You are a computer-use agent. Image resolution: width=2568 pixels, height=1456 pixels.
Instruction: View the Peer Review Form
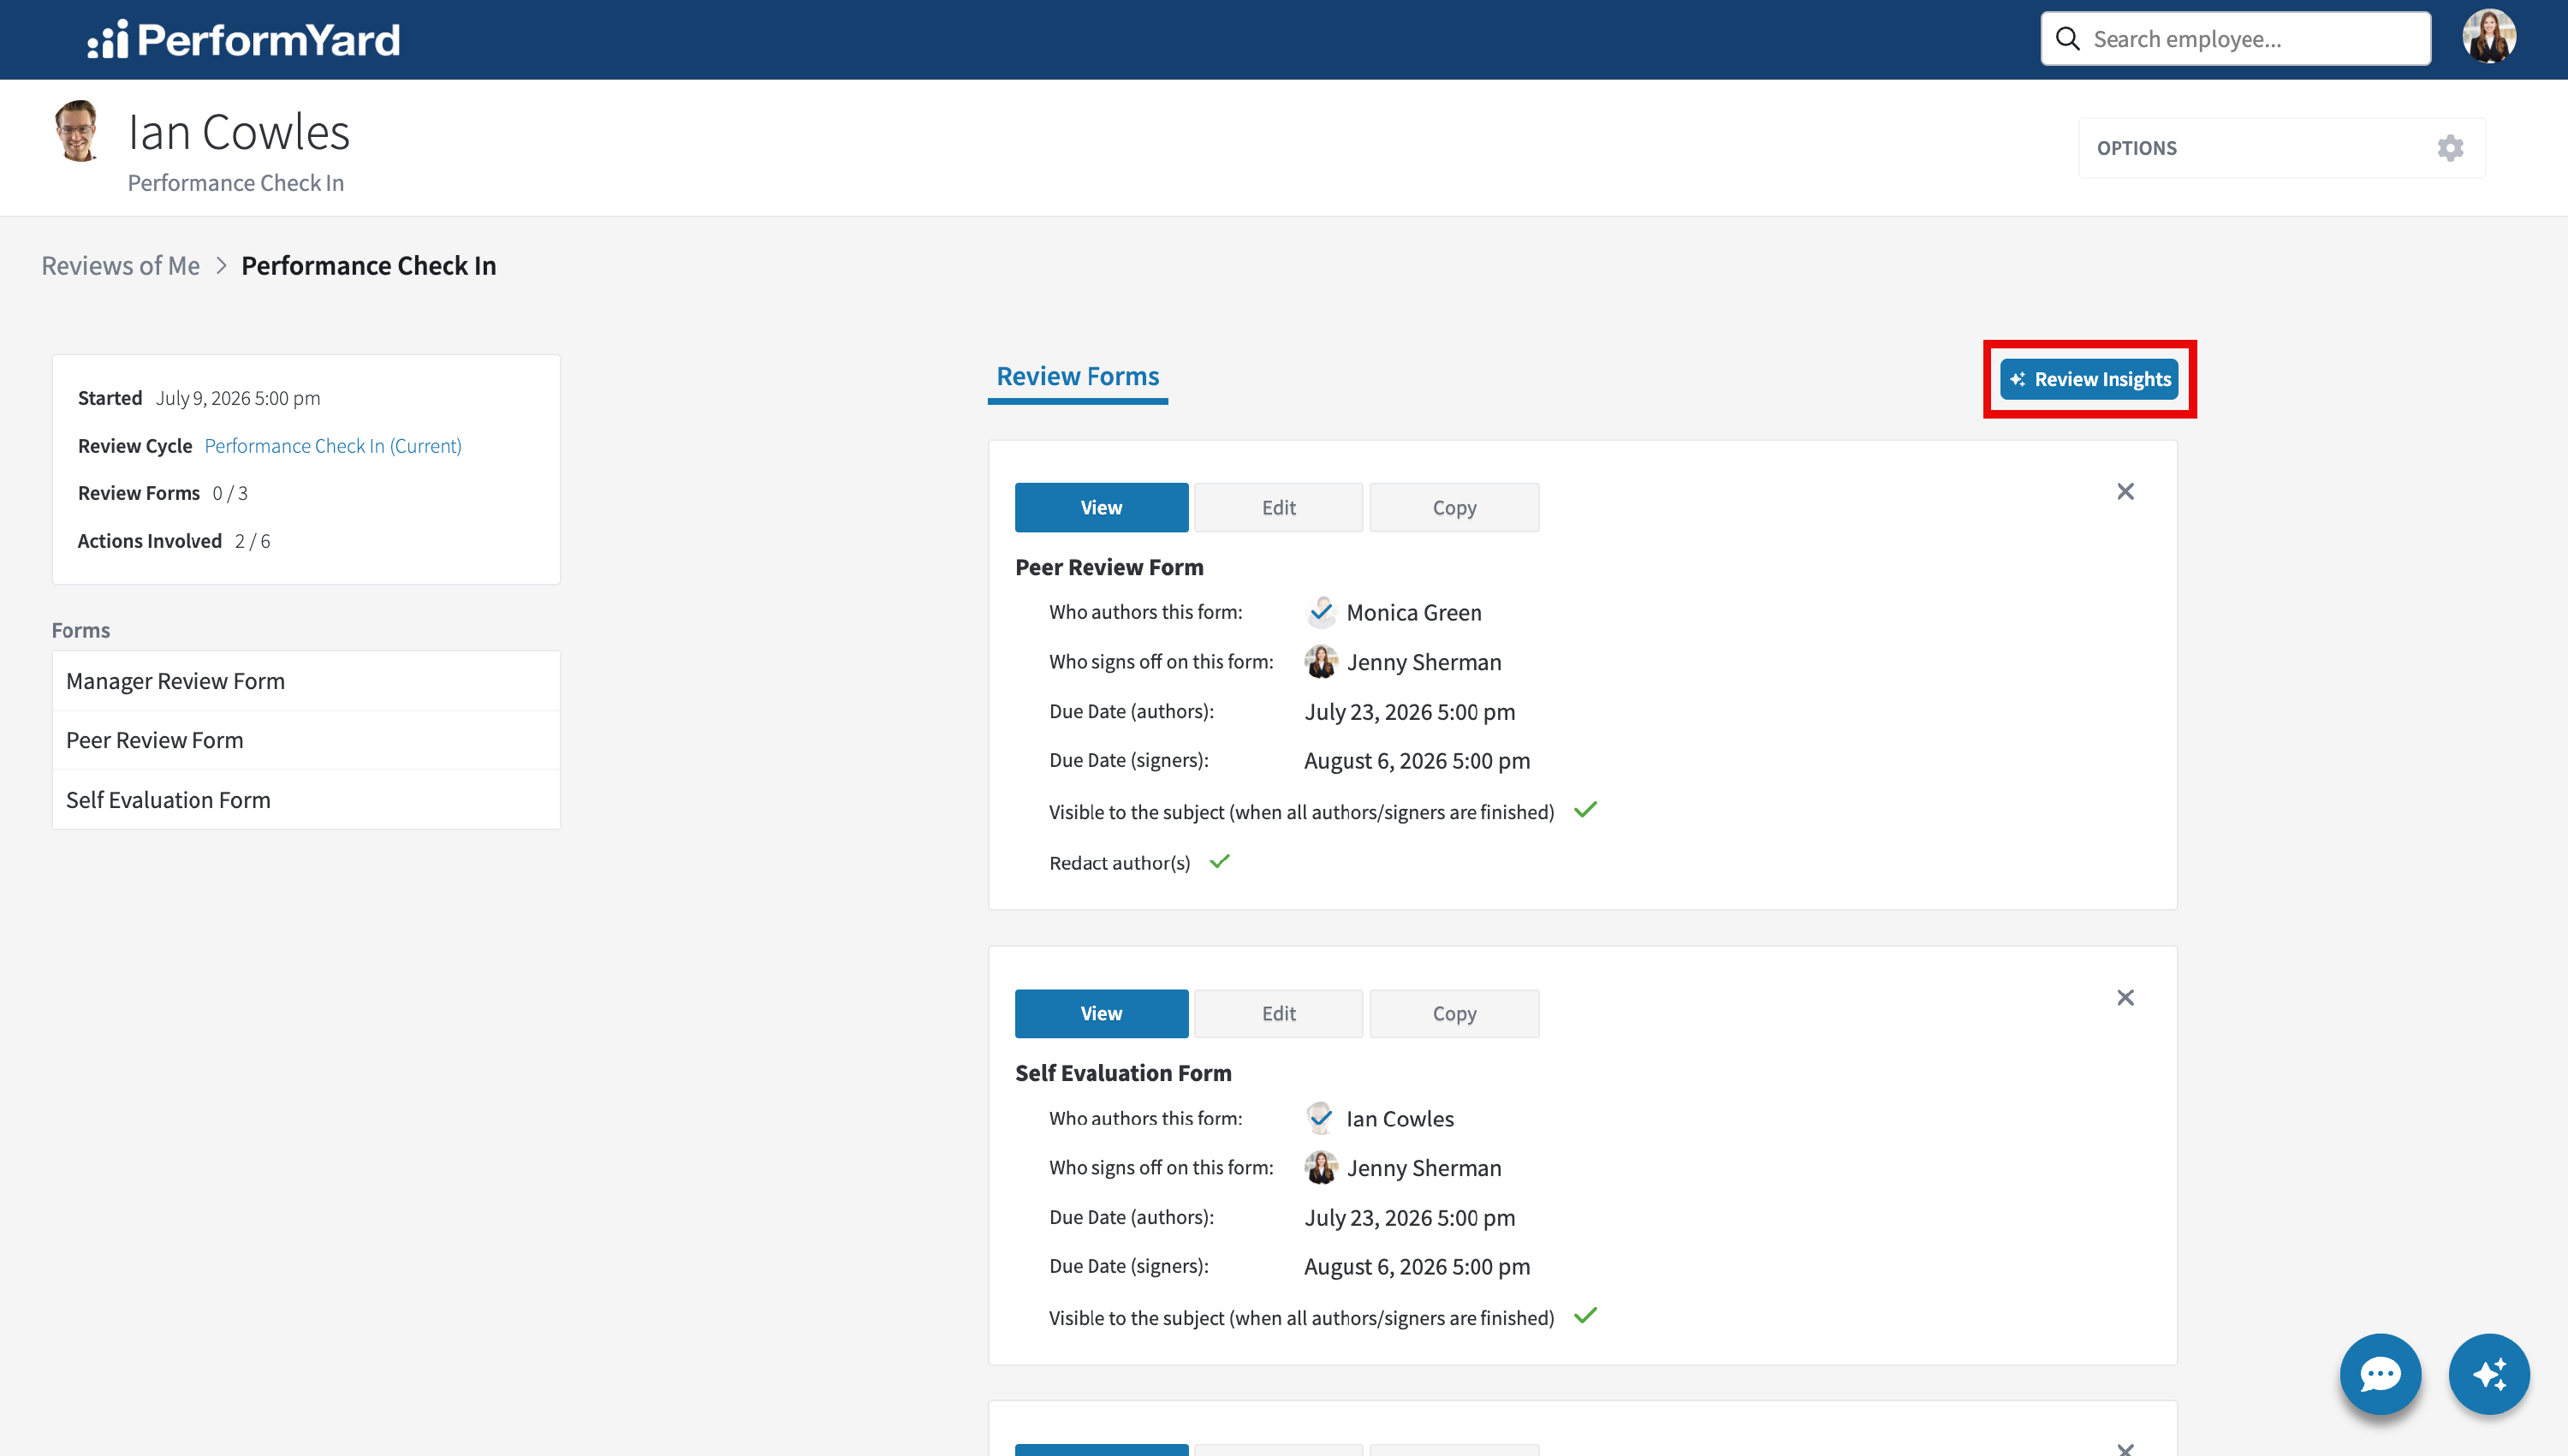coord(1101,507)
